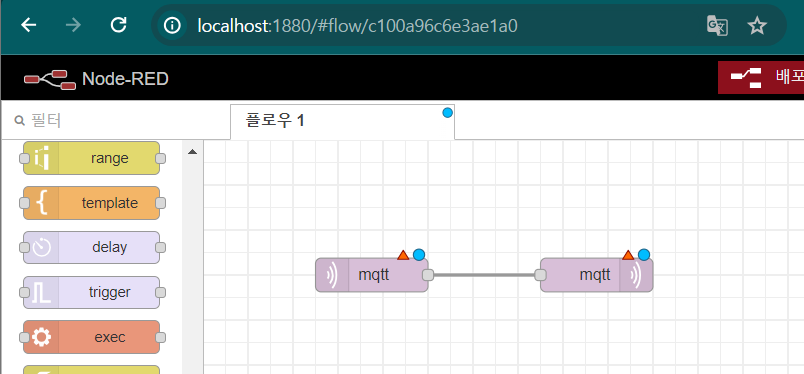This screenshot has height=374, width=804.
Task: Go back to the previous browser page
Action: click(x=28, y=25)
